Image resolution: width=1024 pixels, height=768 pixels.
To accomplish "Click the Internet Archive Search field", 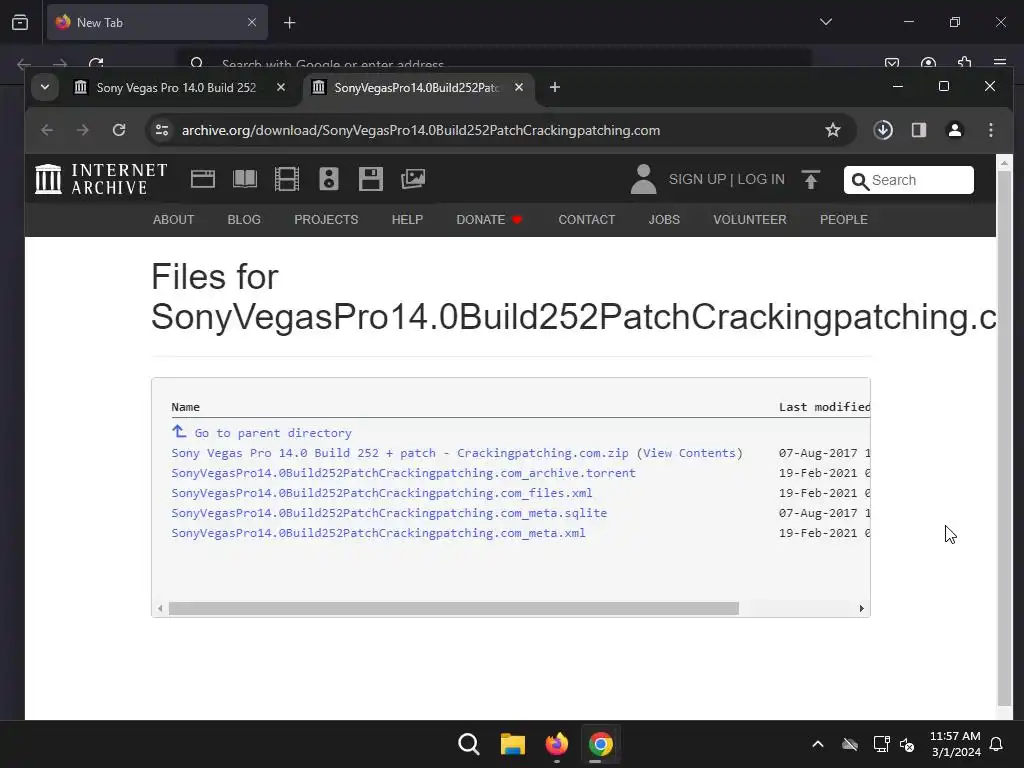I will pyautogui.click(x=908, y=180).
